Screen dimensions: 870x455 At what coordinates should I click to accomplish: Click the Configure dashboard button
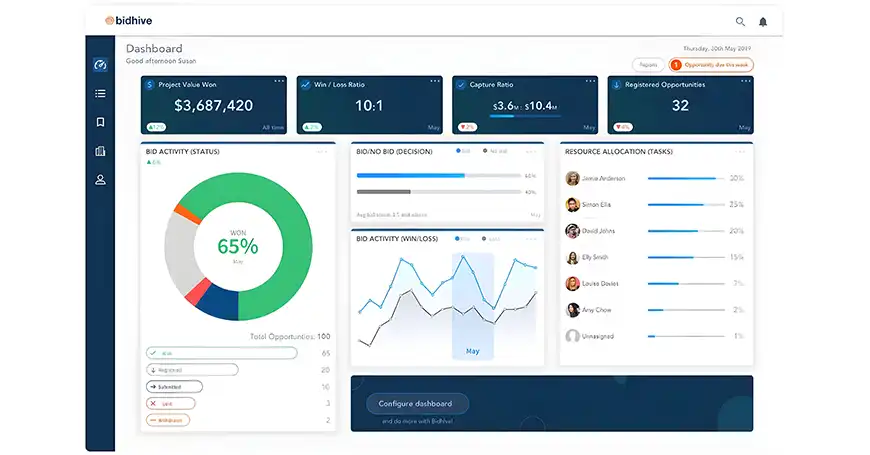pos(417,404)
